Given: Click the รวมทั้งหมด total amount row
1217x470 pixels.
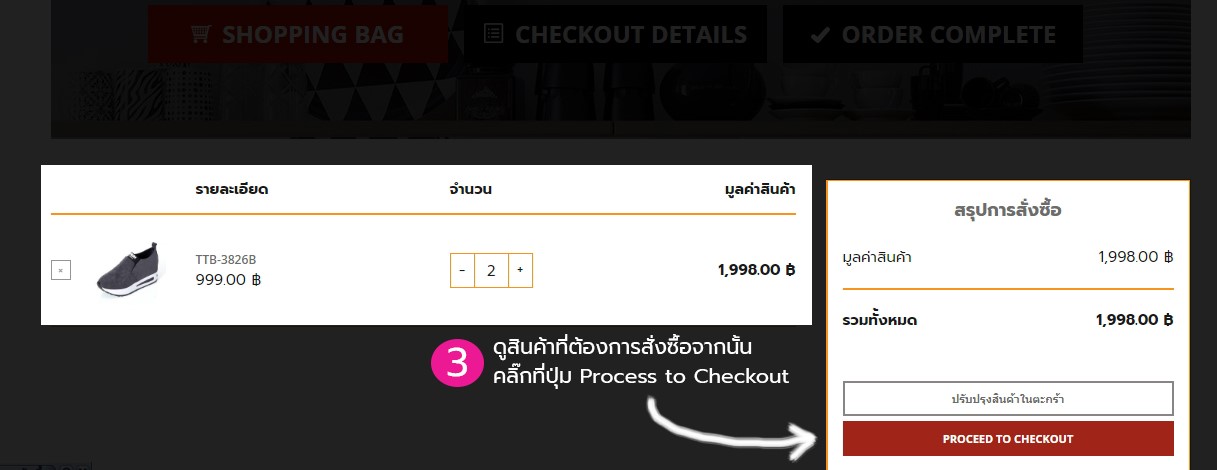Looking at the screenshot, I should click(1008, 321).
